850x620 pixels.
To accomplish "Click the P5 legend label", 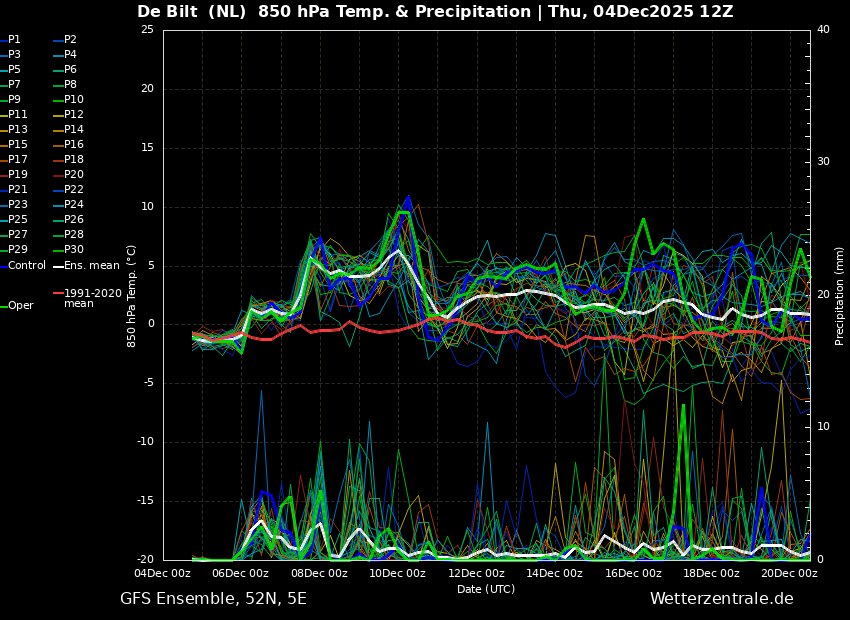I will click(11, 69).
